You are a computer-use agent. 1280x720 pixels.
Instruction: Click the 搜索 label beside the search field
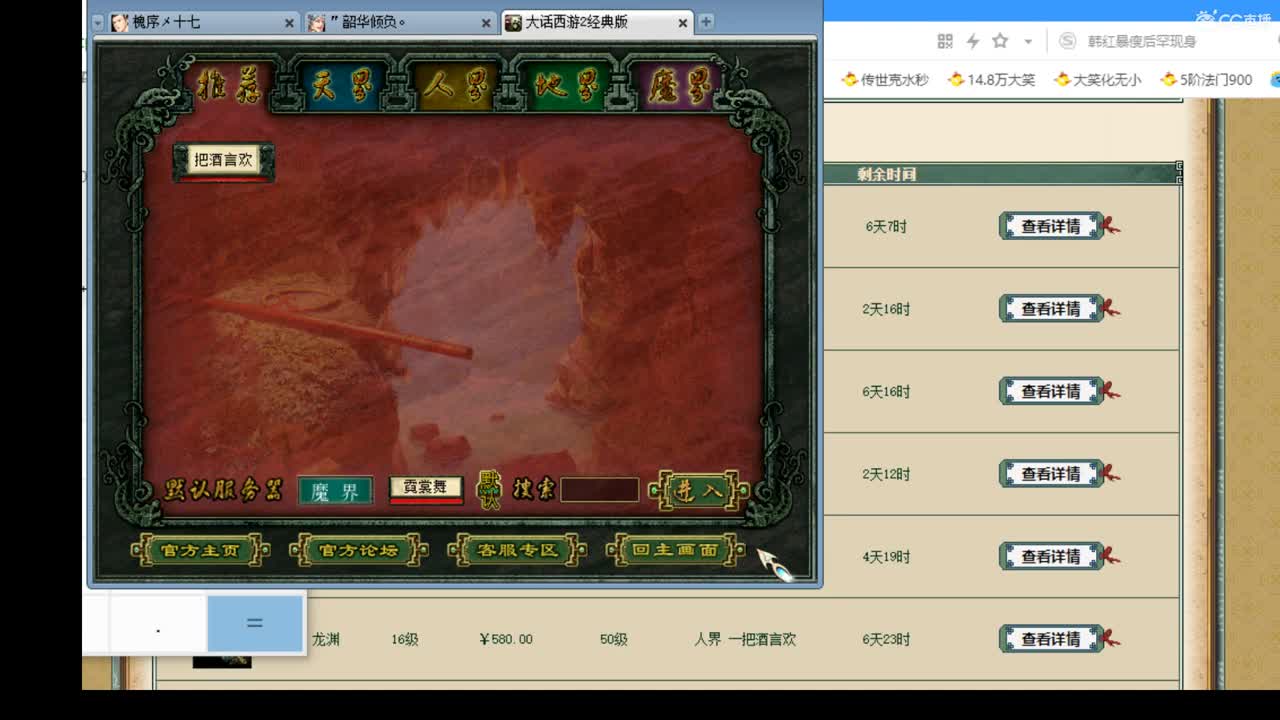533,490
